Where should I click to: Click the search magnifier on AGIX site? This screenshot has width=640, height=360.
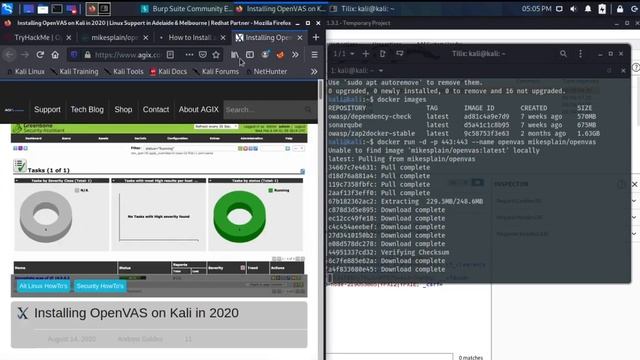(308, 109)
